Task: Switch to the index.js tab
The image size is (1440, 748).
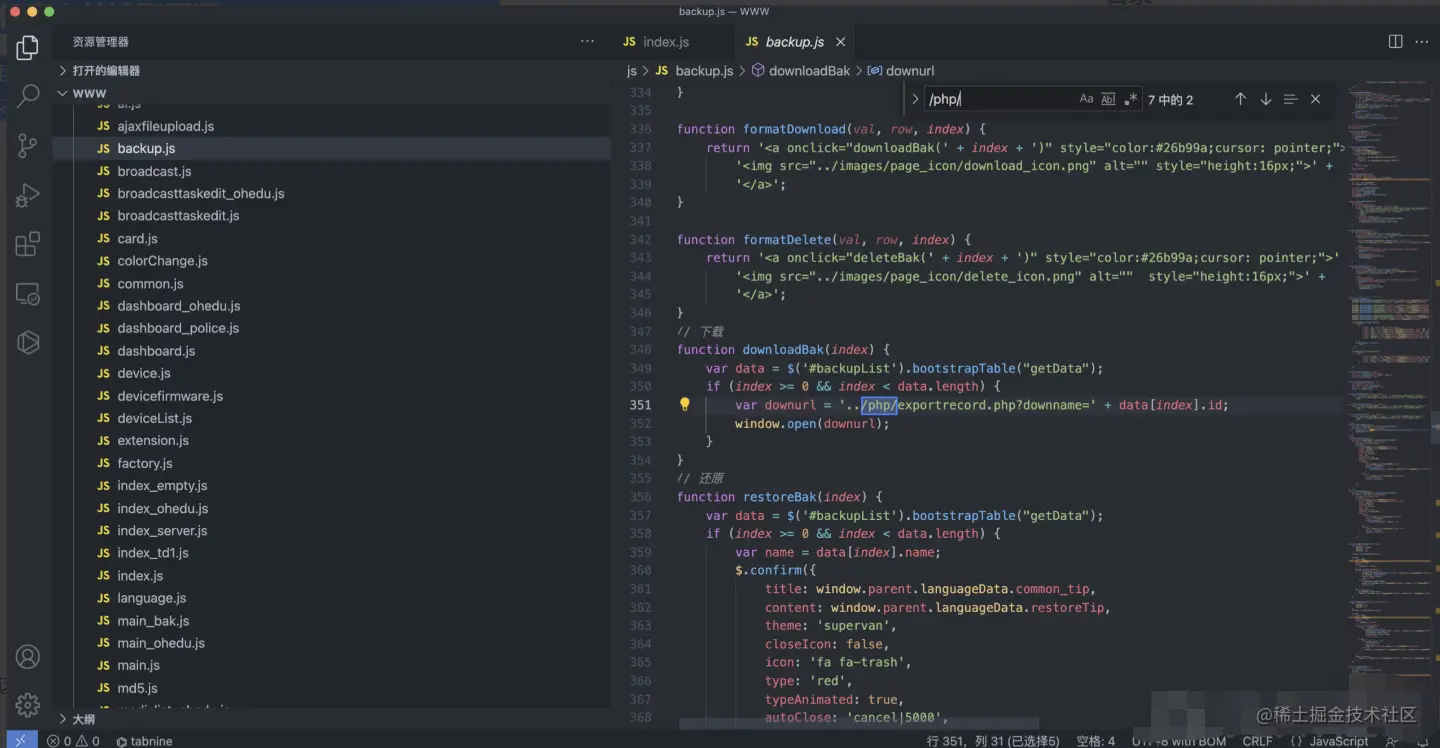Action: tap(666, 42)
